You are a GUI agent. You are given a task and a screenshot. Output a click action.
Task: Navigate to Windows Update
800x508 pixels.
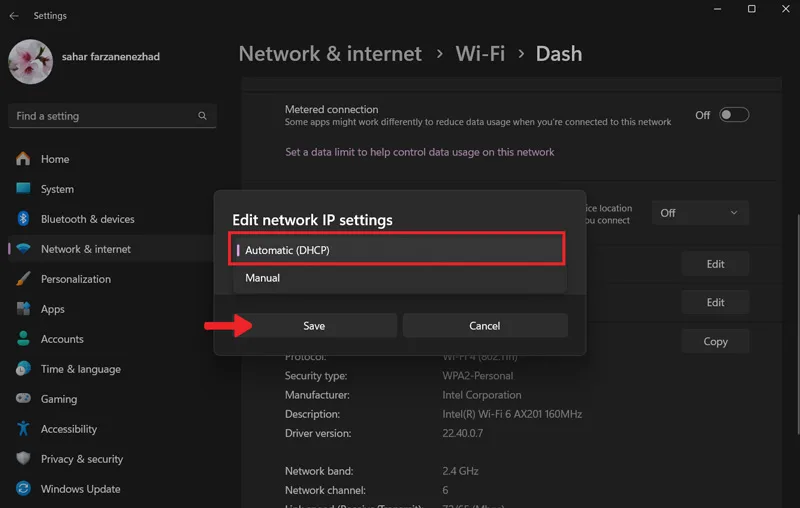[81, 489]
